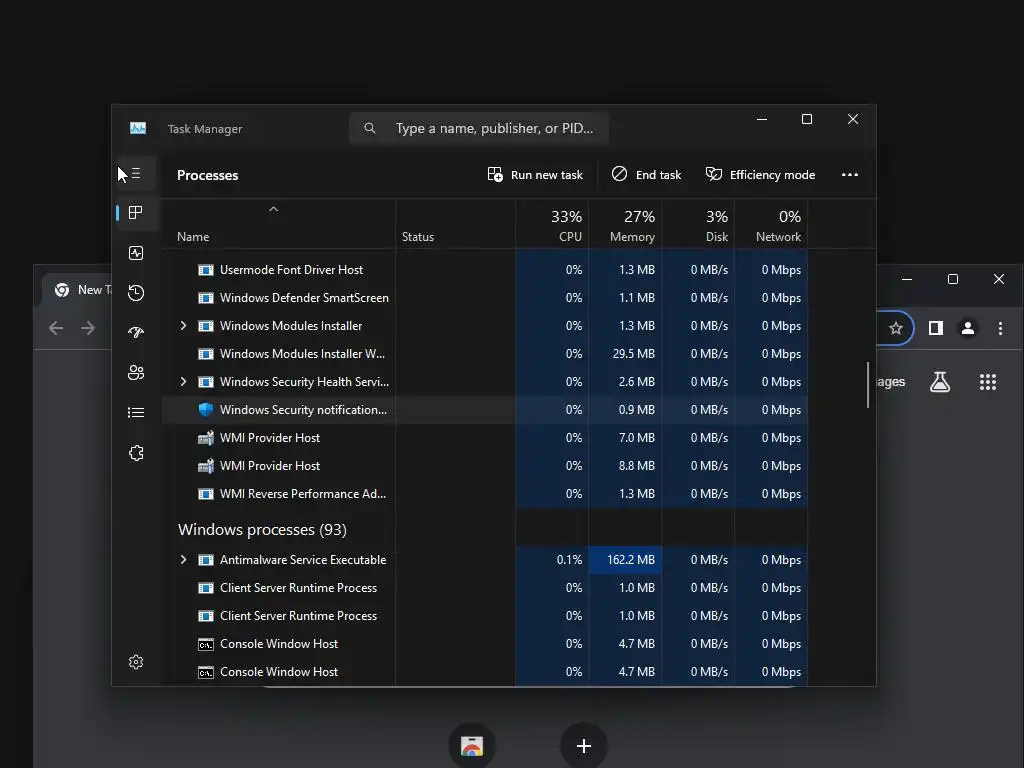The width and height of the screenshot is (1024, 768).
Task: Click the Task Manager app icon in title bar
Action: click(x=138, y=128)
